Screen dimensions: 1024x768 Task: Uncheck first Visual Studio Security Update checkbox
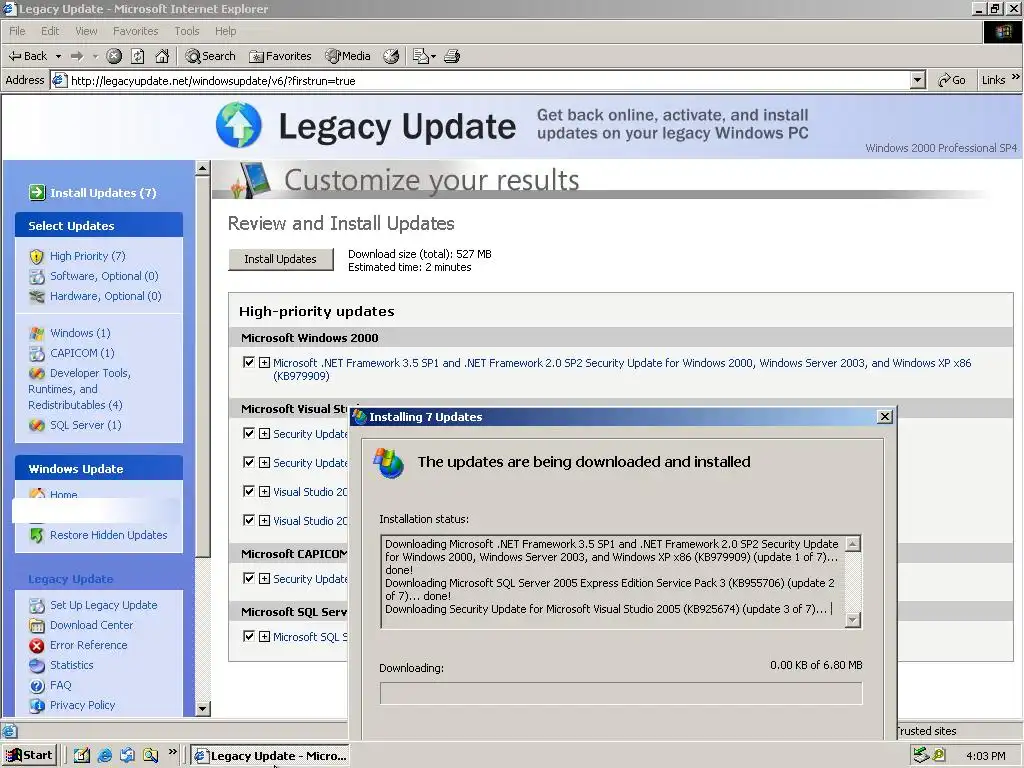coord(248,433)
